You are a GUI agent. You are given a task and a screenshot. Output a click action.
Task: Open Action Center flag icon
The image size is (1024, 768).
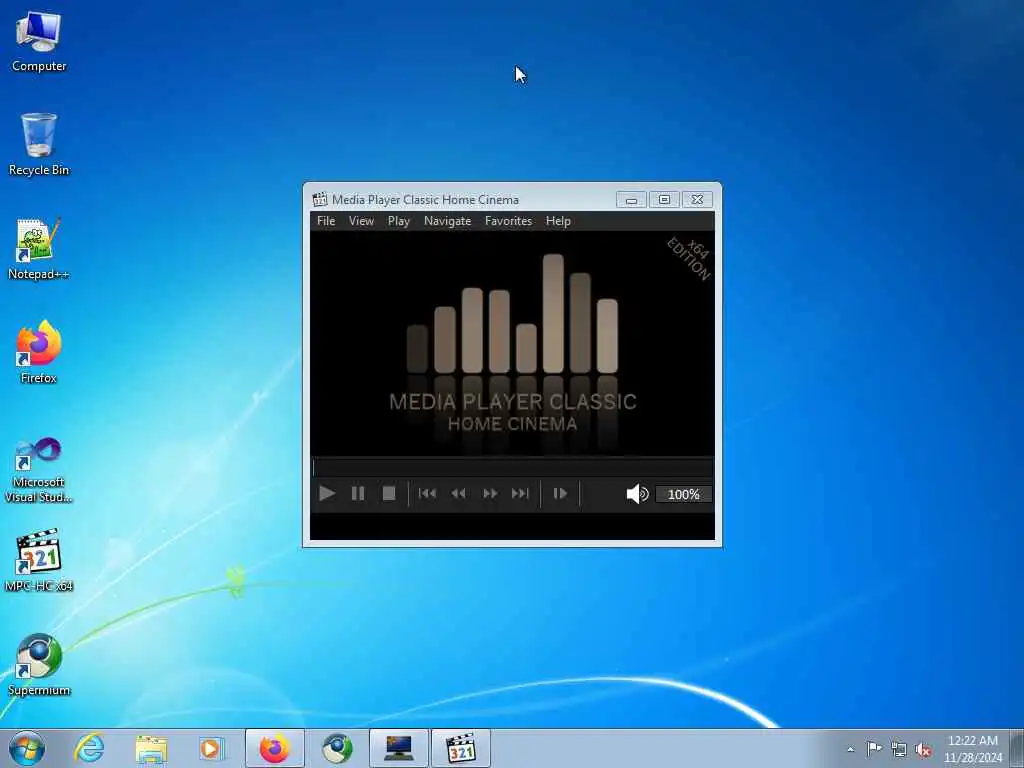[874, 749]
